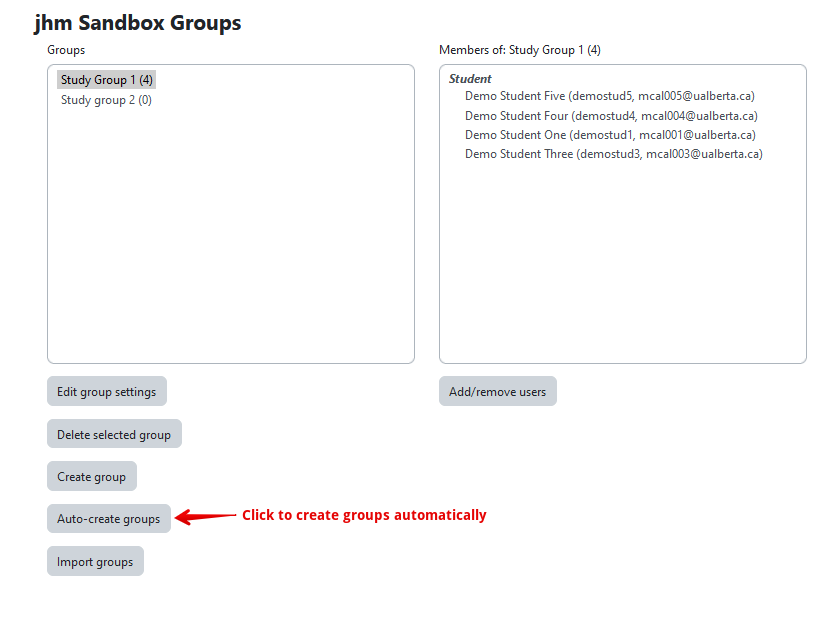Image resolution: width=822 pixels, height=622 pixels.
Task: Open Auto-create groups
Action: [108, 519]
